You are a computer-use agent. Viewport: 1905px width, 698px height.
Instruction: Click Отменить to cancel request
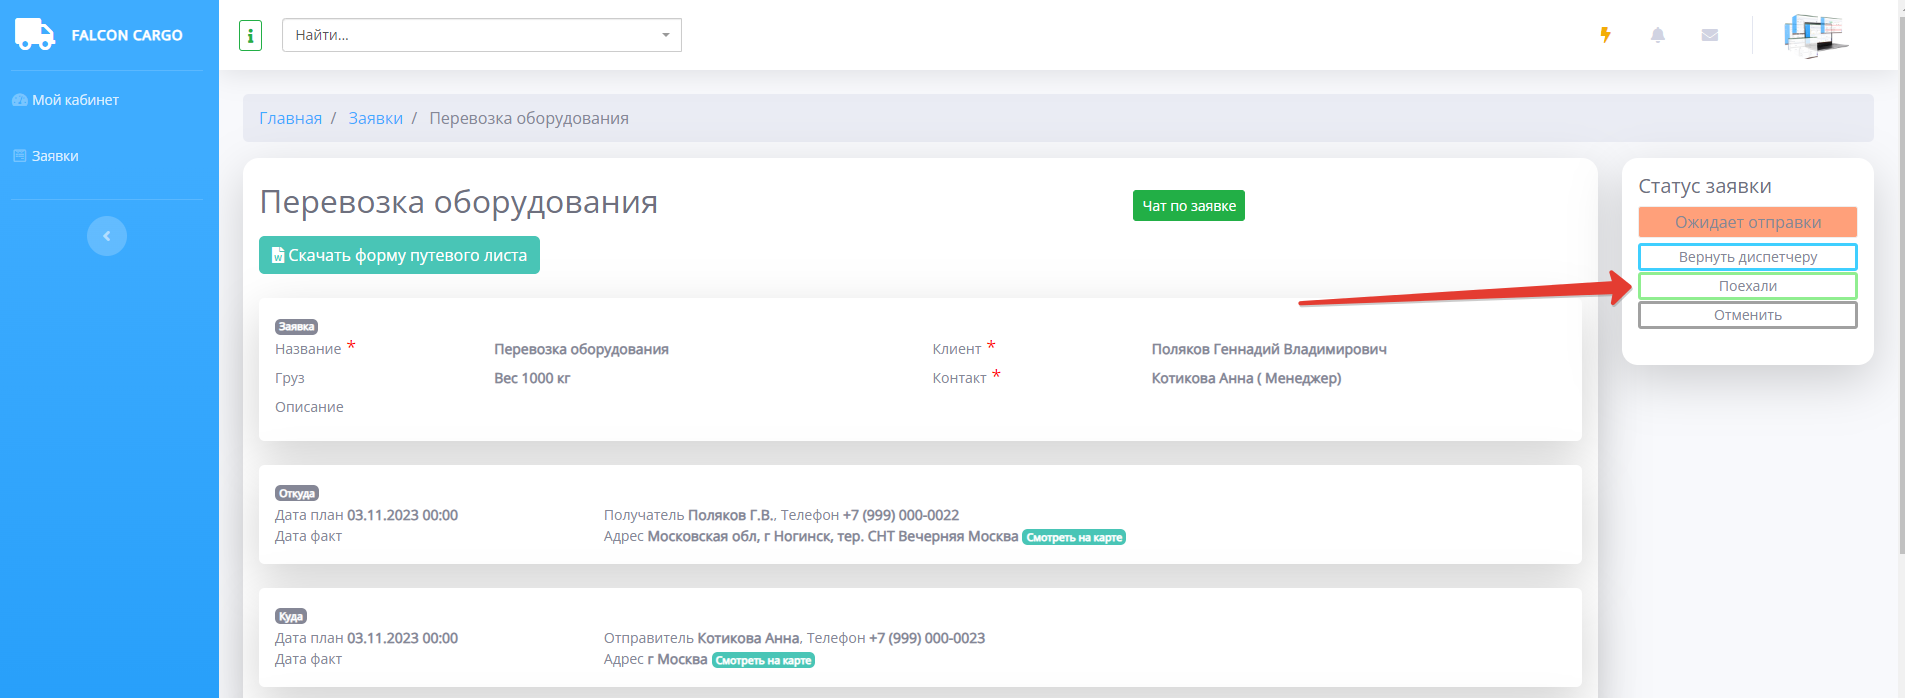click(x=1747, y=315)
